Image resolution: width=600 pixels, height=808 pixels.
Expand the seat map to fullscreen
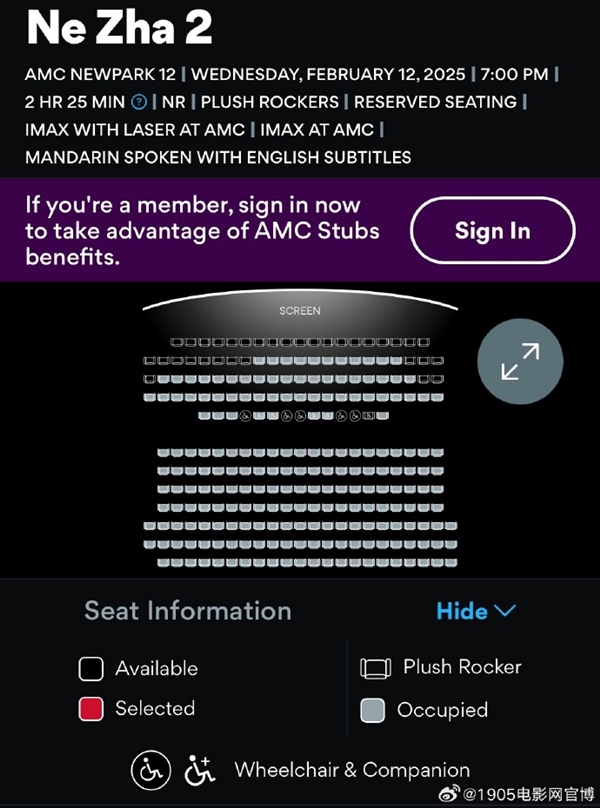tap(520, 362)
